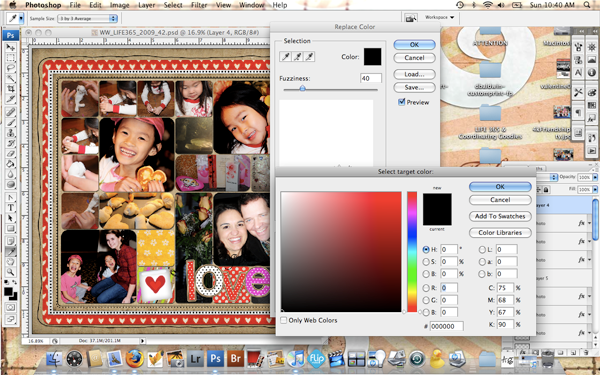This screenshot has height=375, width=600.
Task: Click Add To Swatches button
Action: coord(500,216)
